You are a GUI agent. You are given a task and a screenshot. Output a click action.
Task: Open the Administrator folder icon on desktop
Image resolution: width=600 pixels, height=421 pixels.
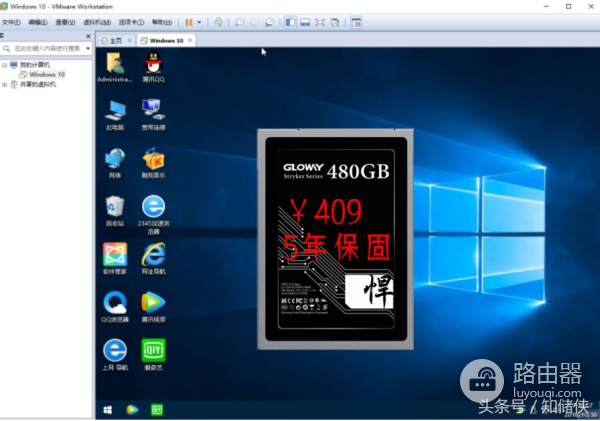tap(115, 66)
